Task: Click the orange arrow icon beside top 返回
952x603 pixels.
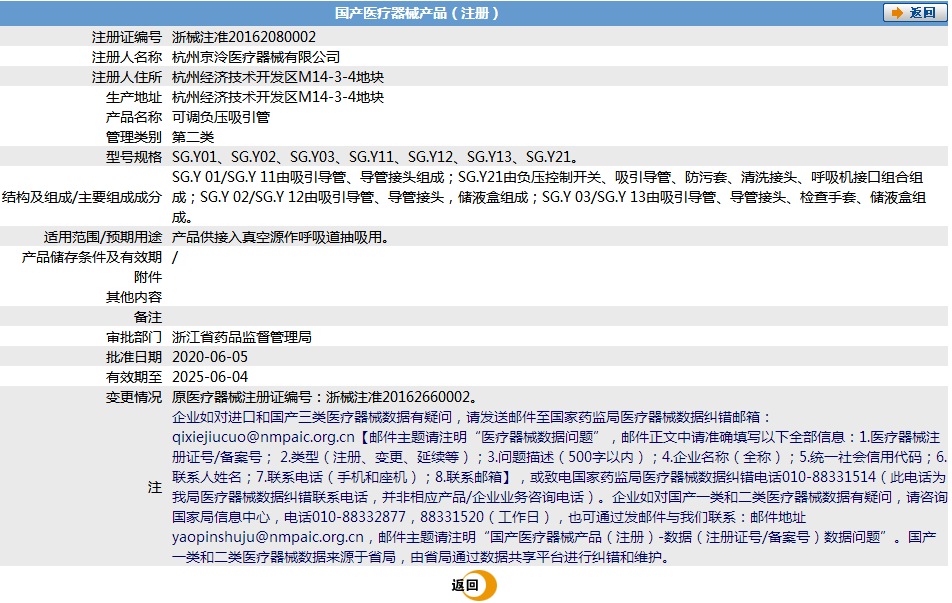Action: click(896, 13)
